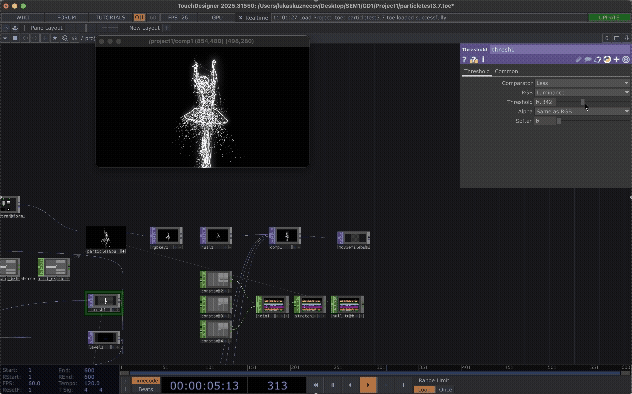Switch to the Common parameter tab
Viewport: 632px width, 394px height.
(506, 71)
